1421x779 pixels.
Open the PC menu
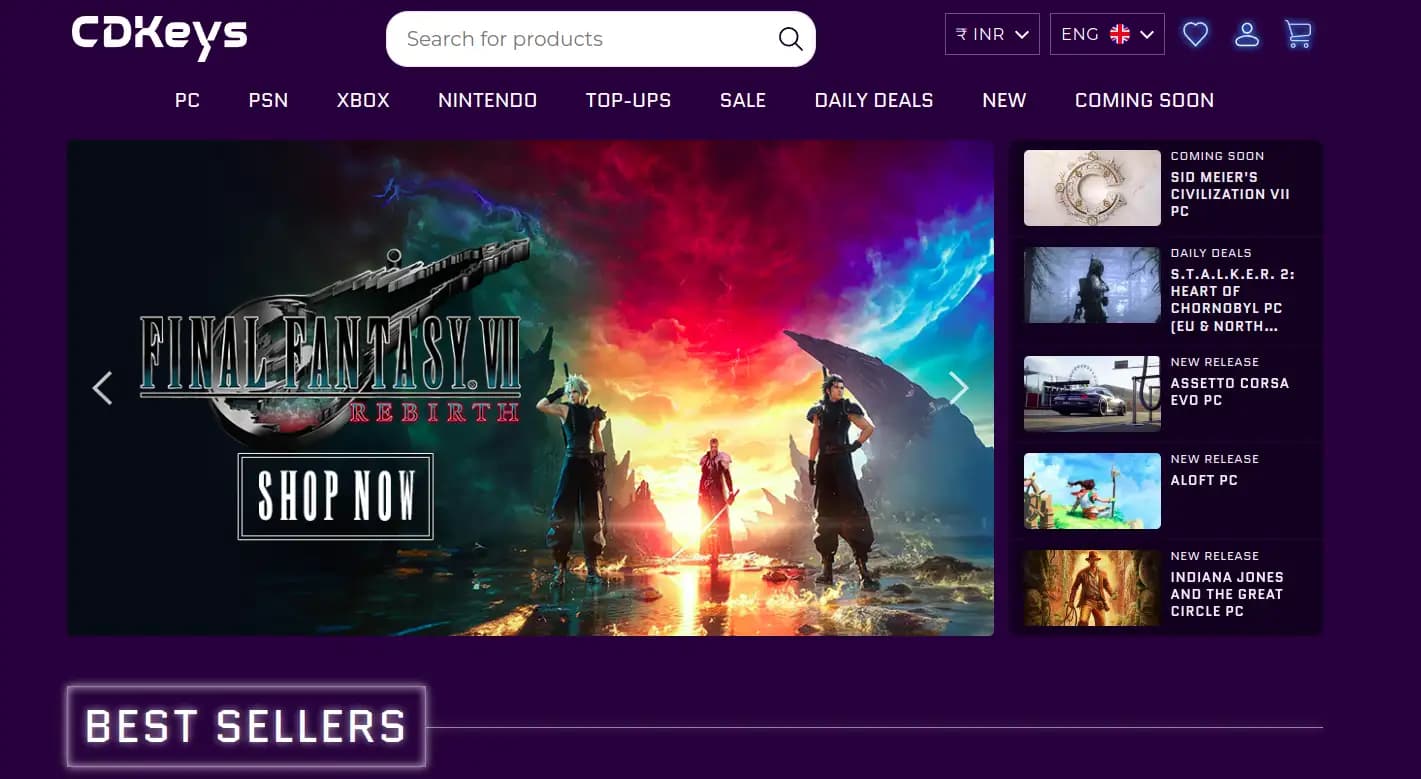[187, 100]
